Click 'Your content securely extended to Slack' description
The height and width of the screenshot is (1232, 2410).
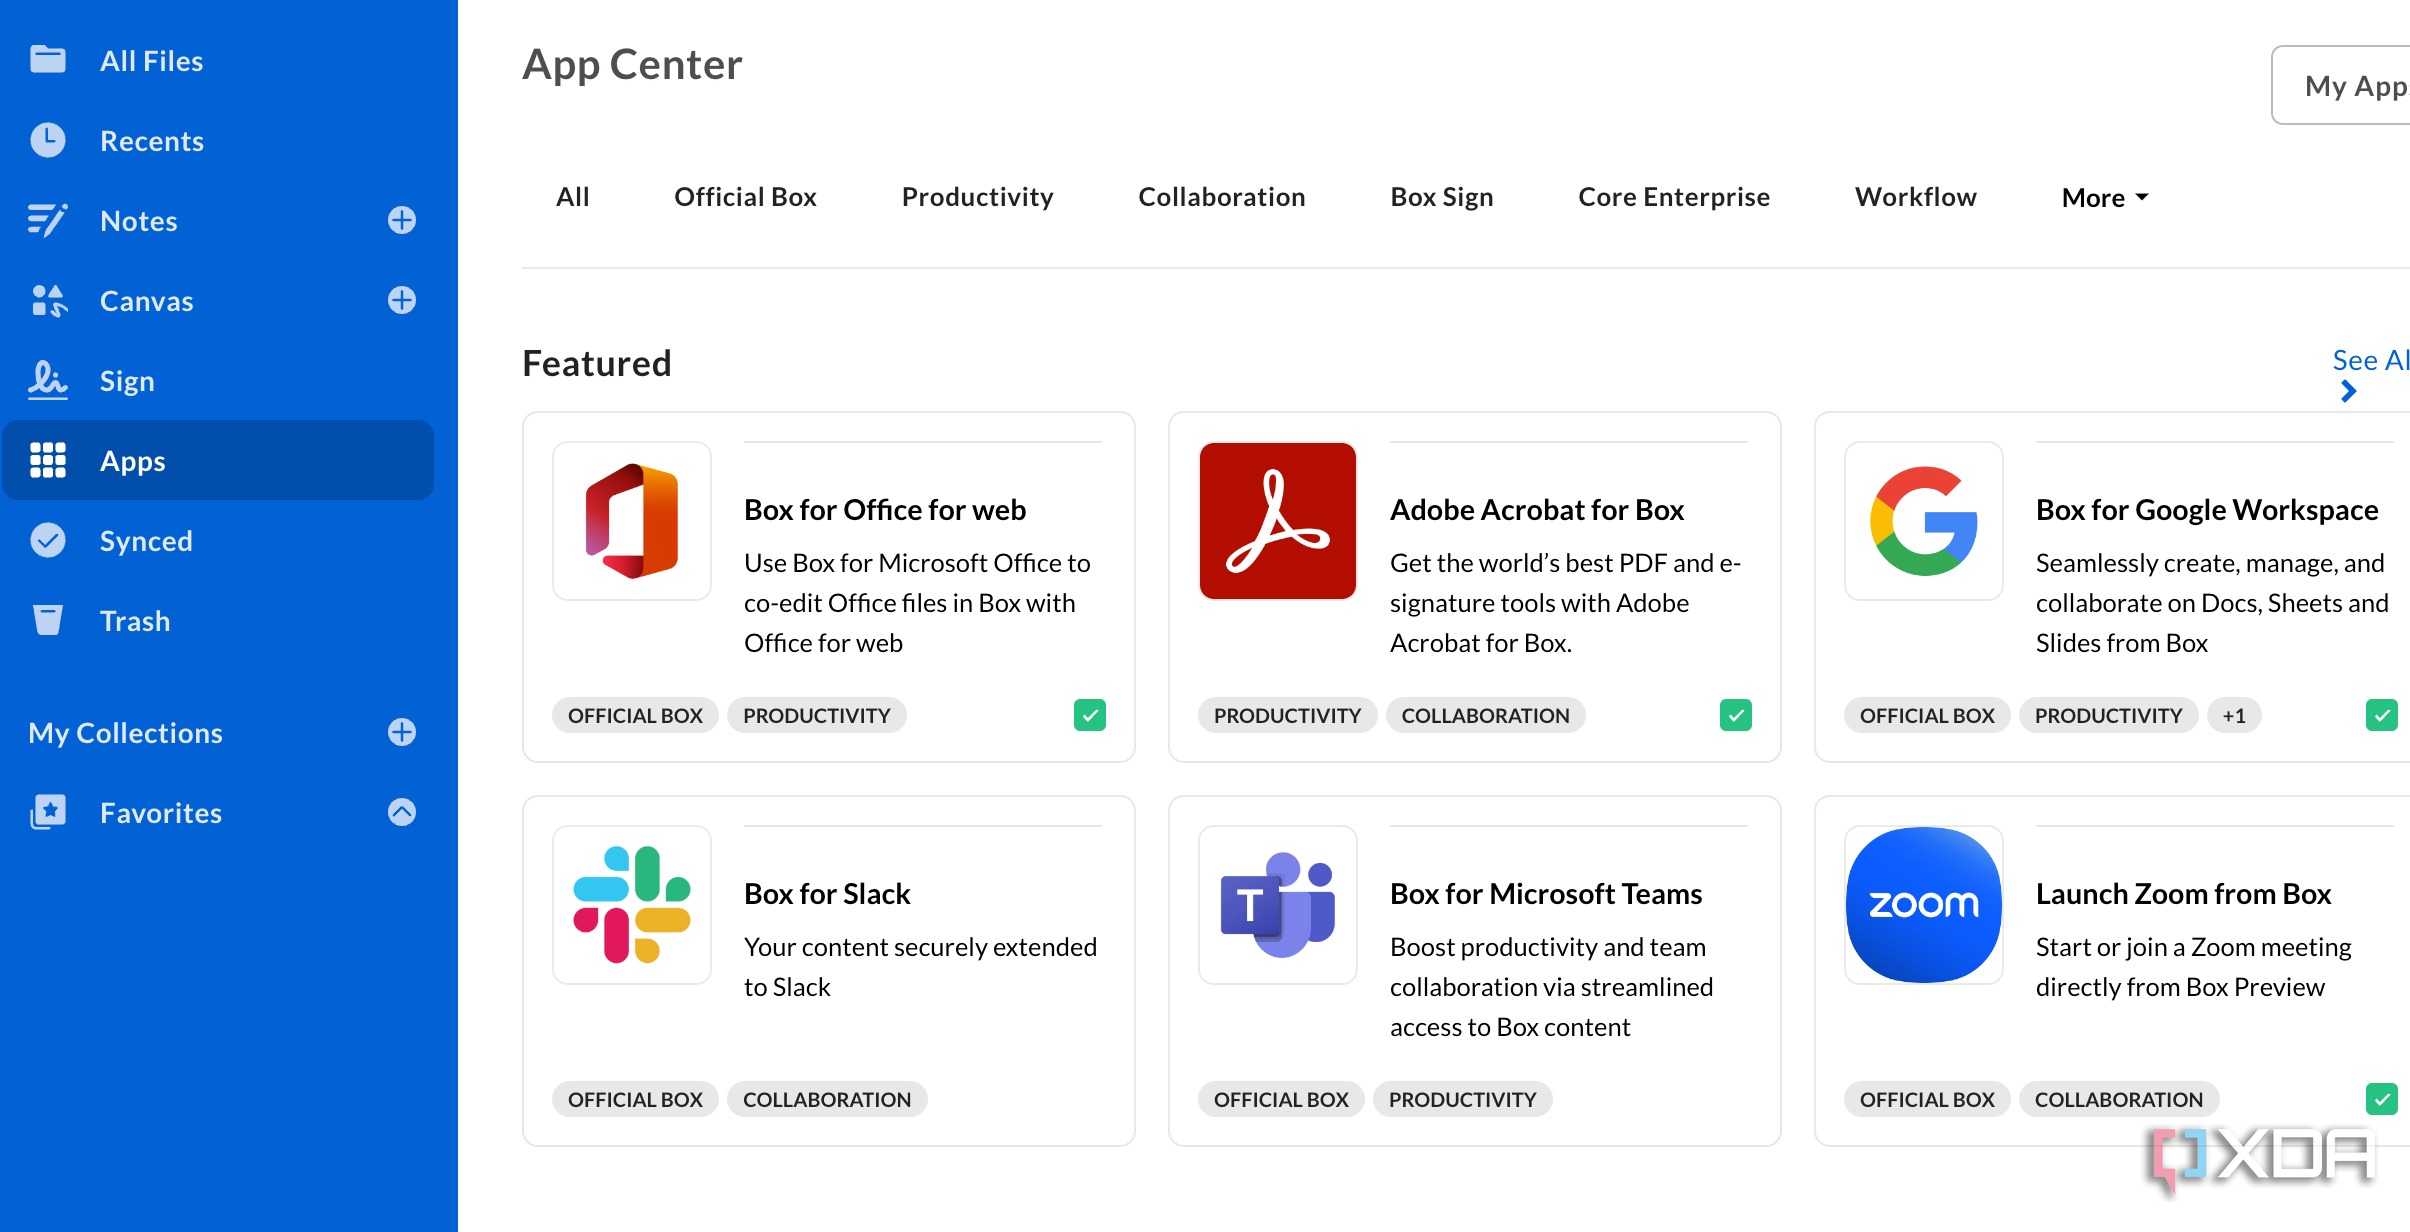tap(920, 967)
